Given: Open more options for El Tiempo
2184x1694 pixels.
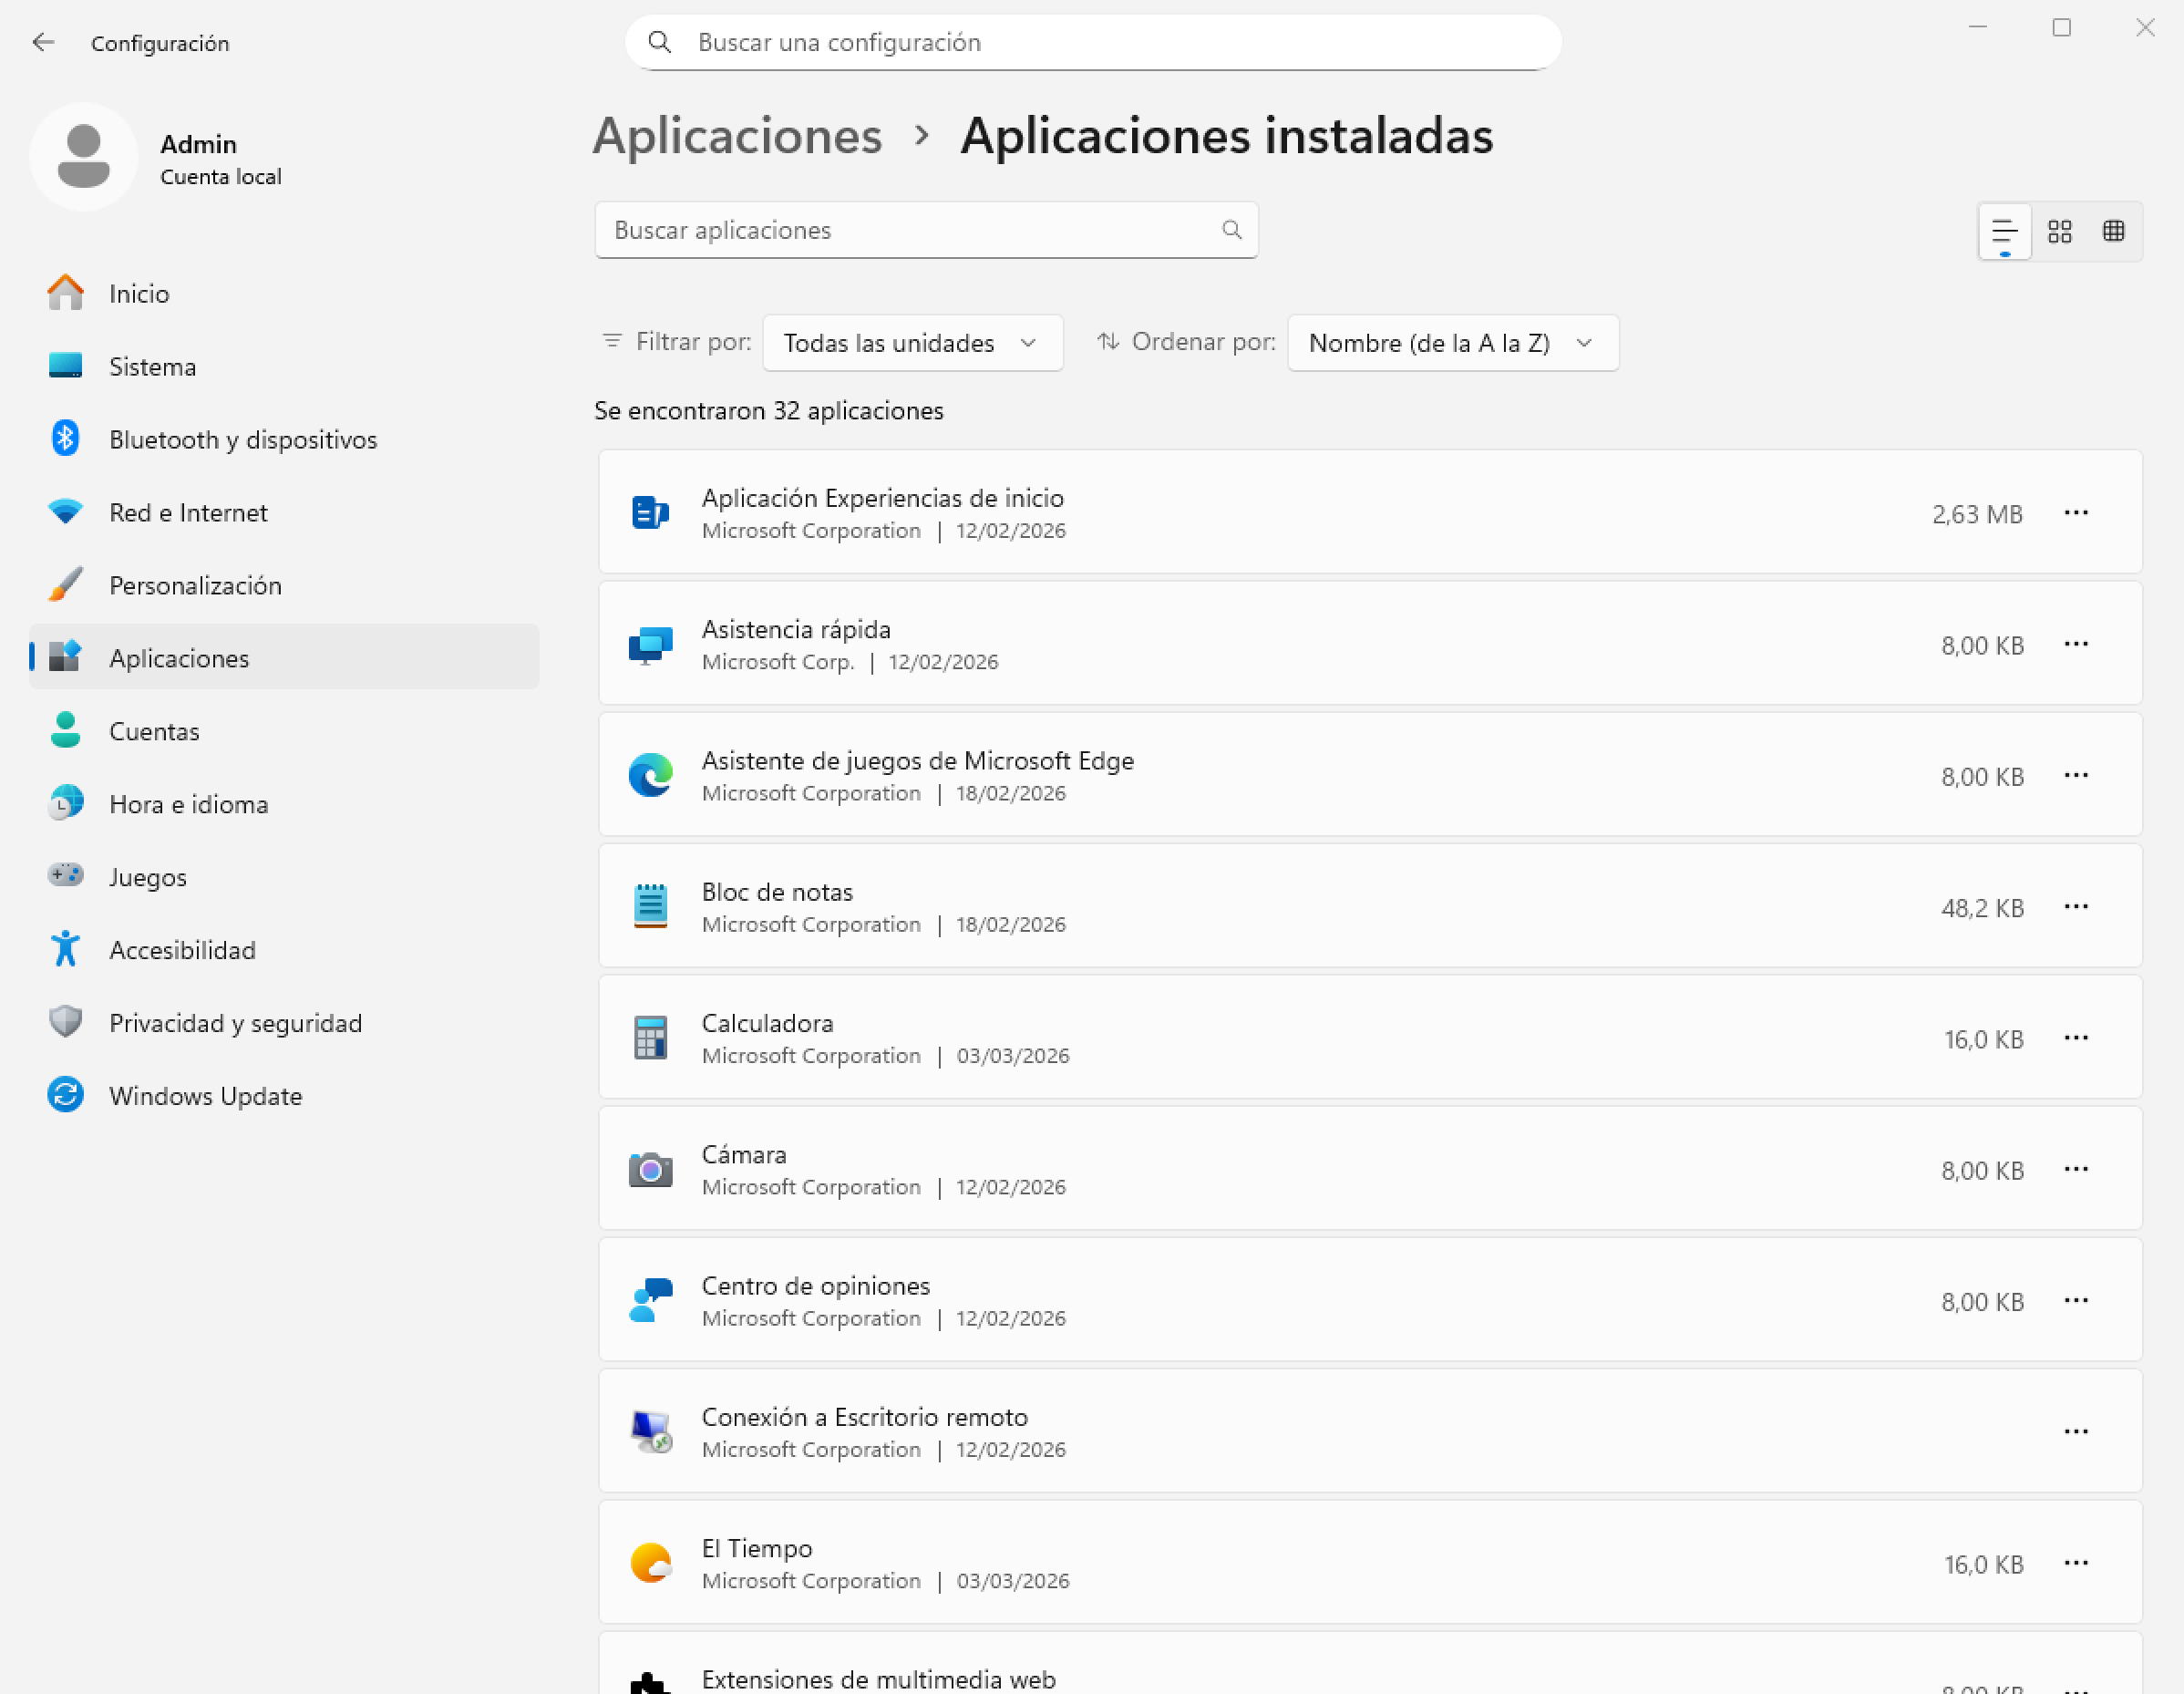Looking at the screenshot, I should [2076, 1563].
